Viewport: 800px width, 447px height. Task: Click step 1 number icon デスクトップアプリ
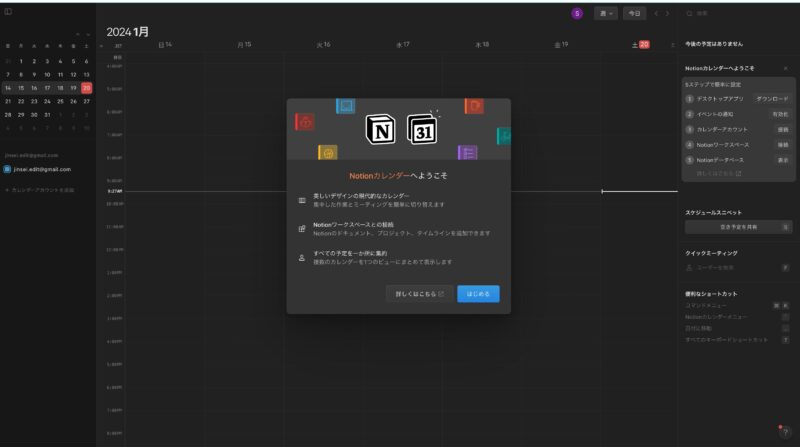point(689,99)
